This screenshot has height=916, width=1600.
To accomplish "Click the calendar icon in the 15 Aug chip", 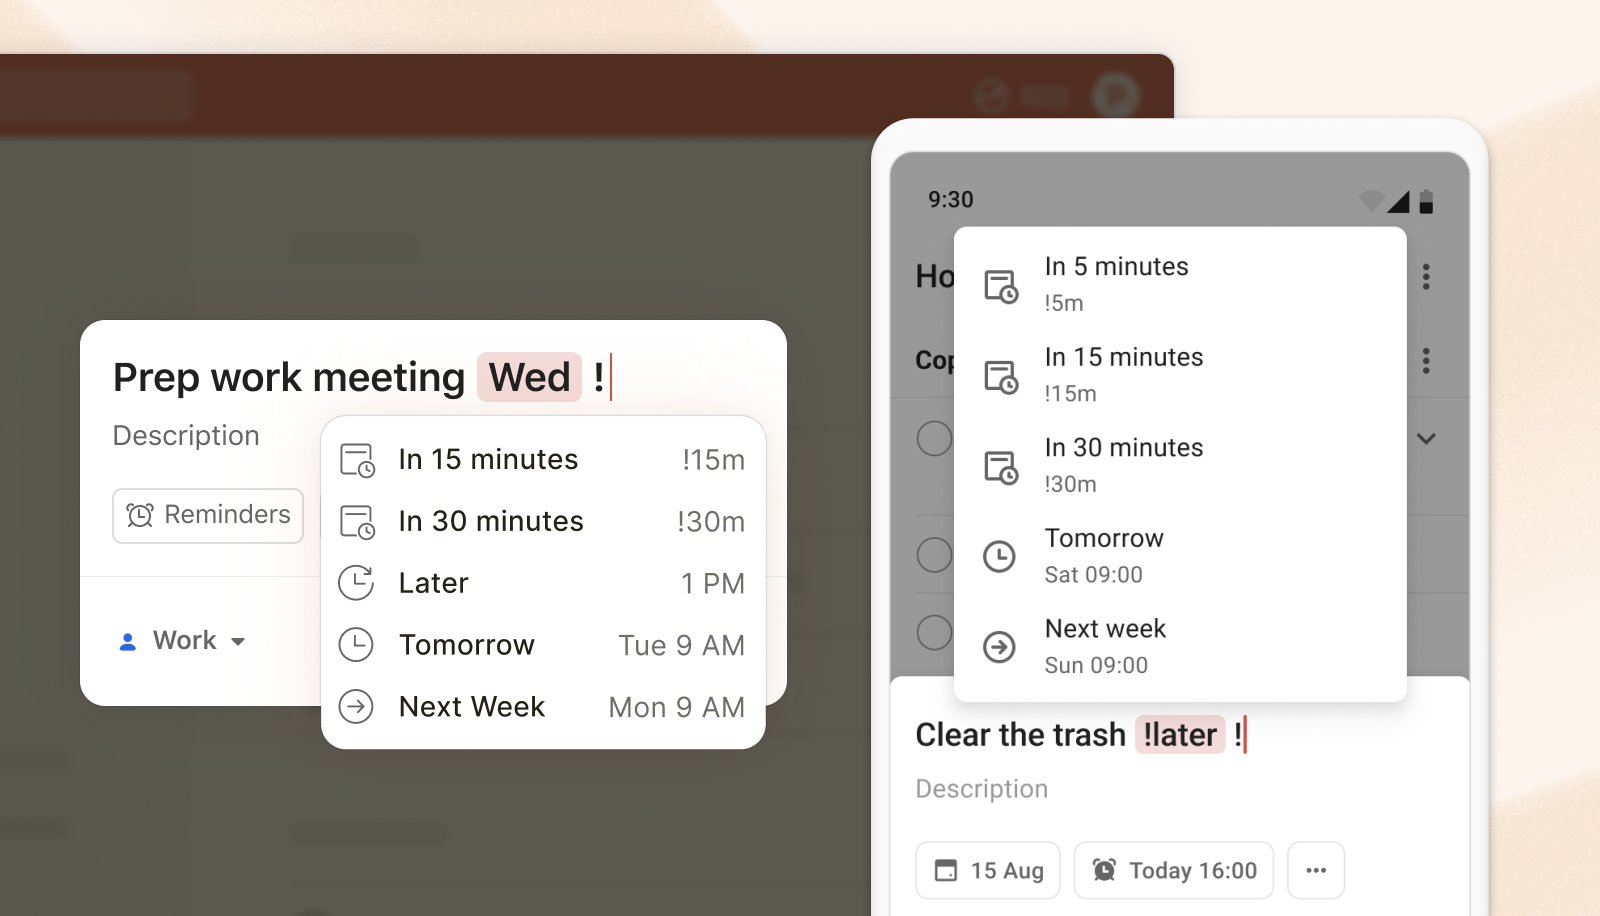I will pos(946,870).
